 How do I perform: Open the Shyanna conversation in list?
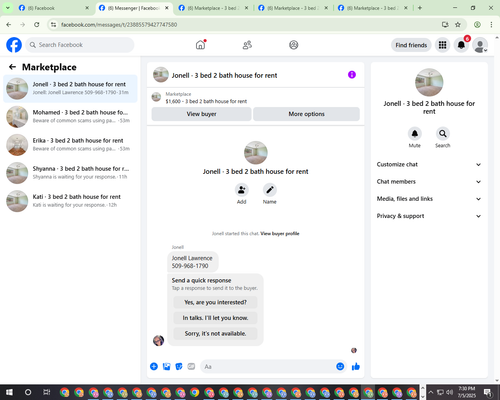(70, 173)
